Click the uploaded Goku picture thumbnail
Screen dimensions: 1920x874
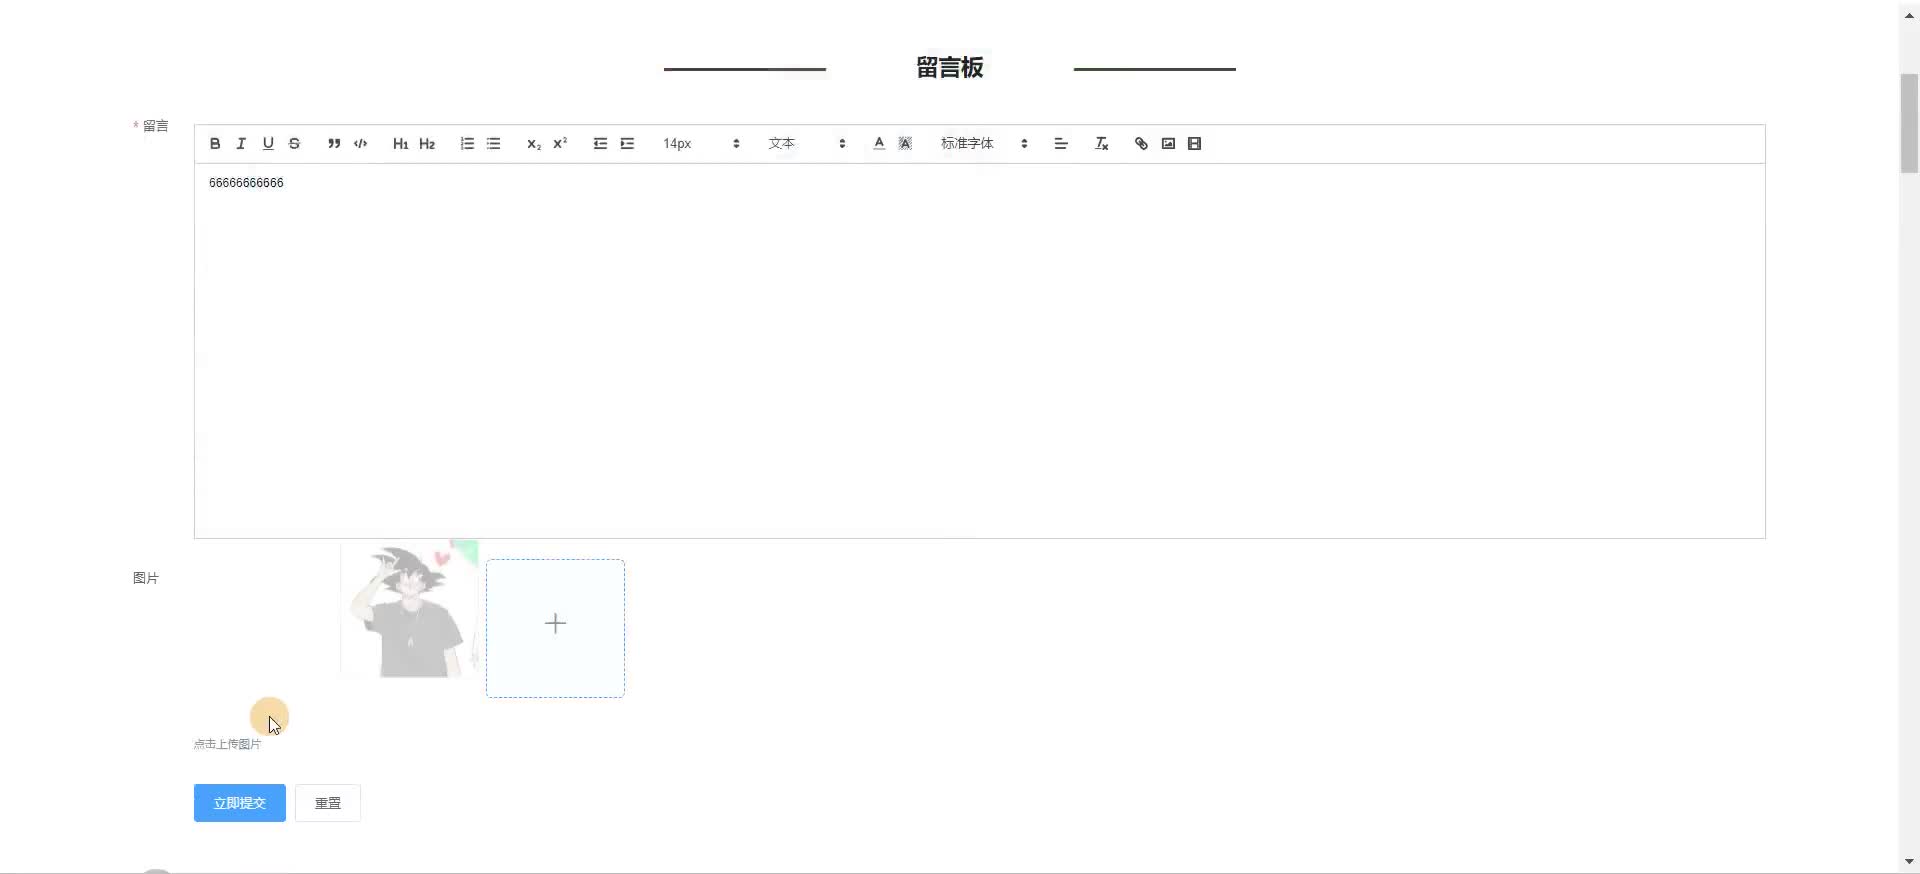410,609
